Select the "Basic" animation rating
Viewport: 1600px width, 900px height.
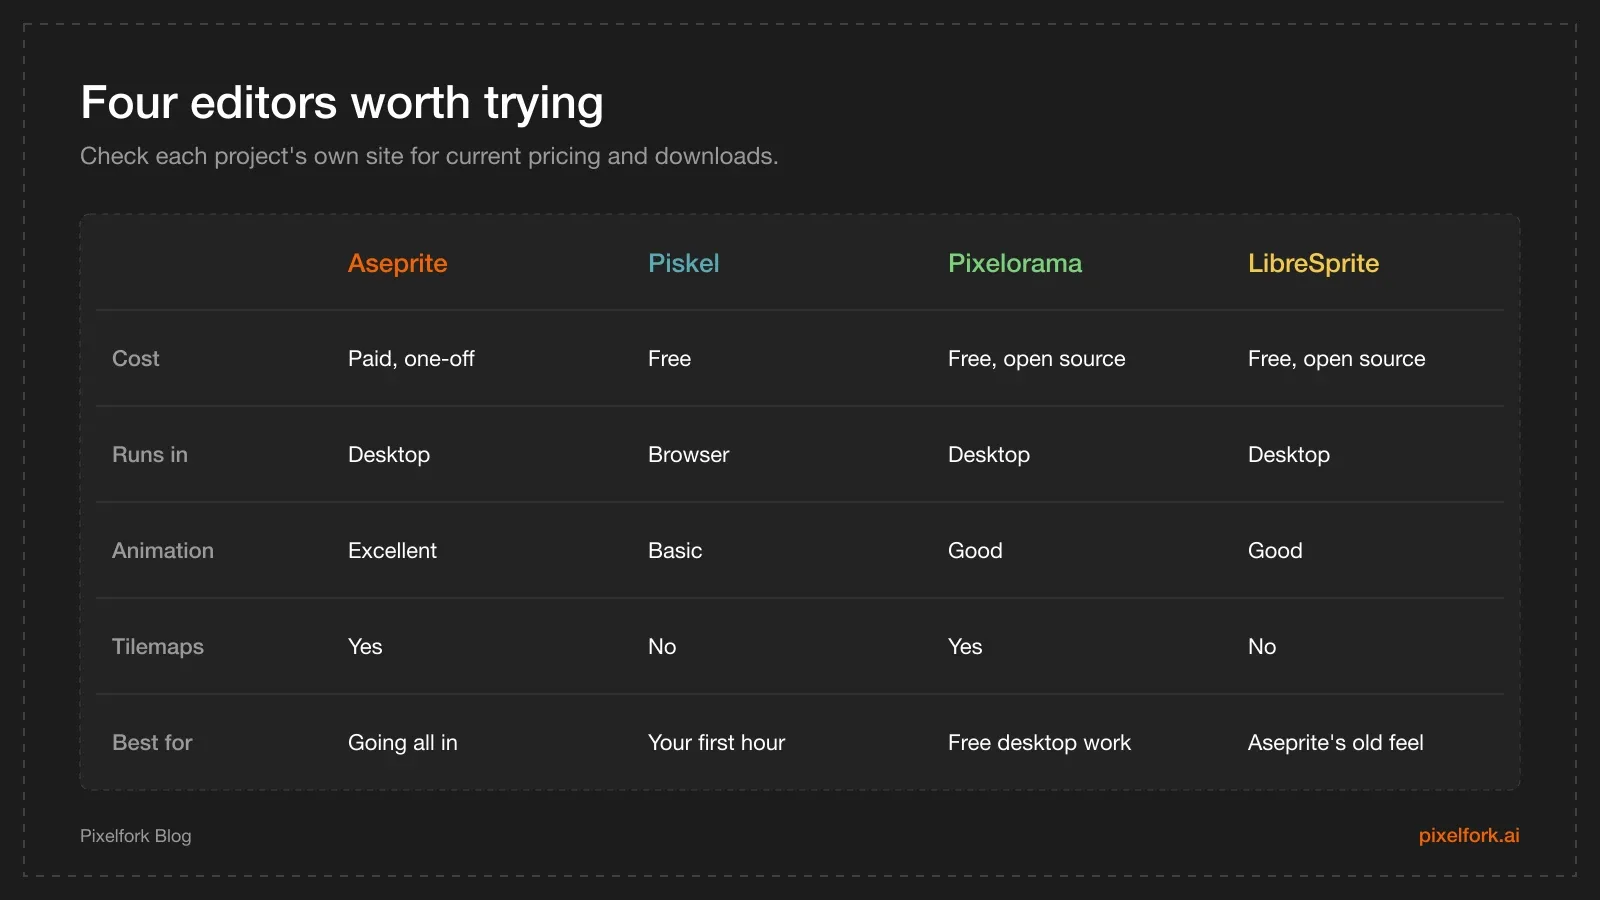pos(675,550)
